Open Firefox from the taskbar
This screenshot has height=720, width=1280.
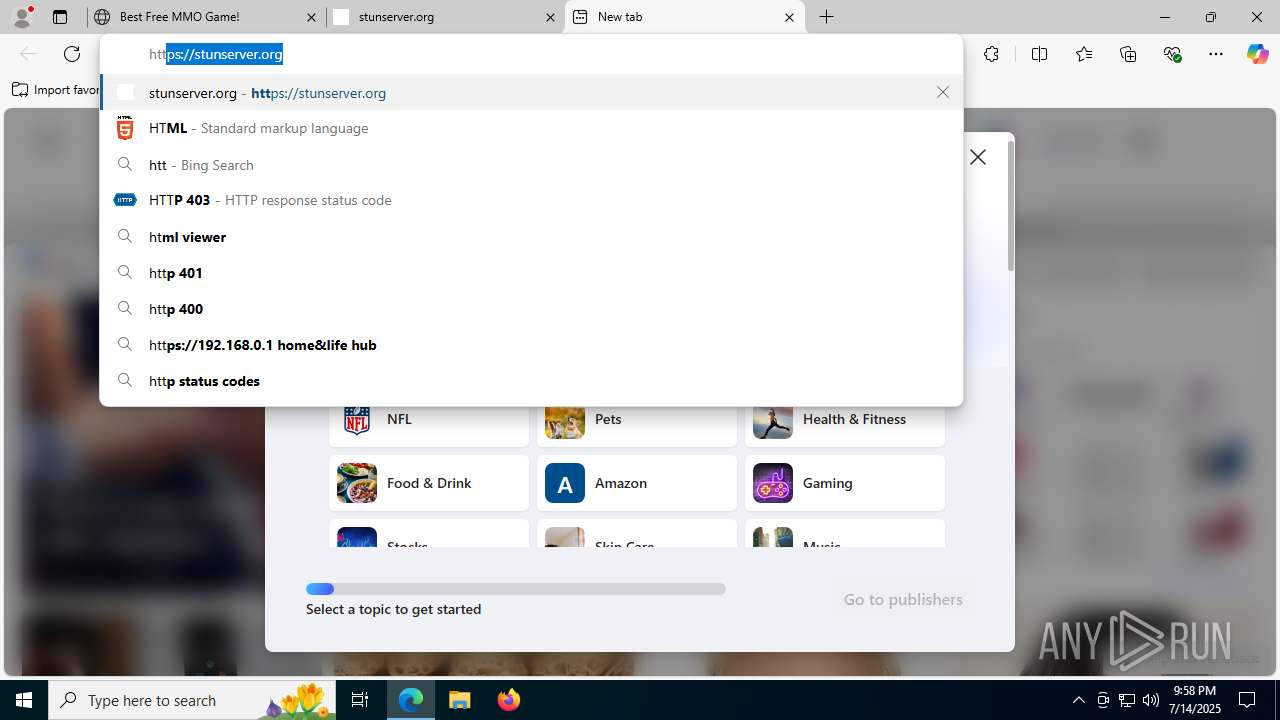tap(508, 700)
